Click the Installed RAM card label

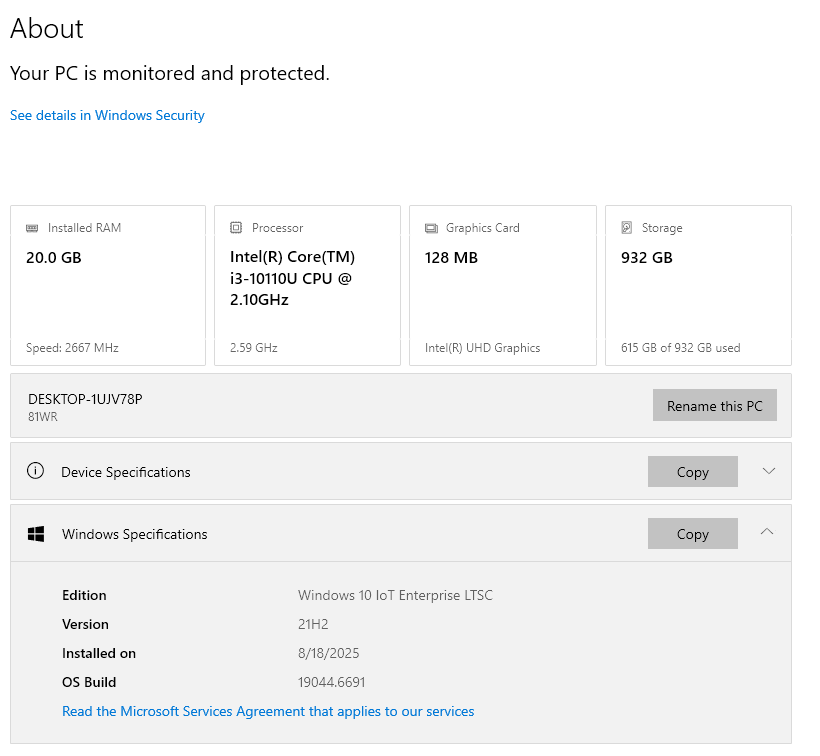[x=84, y=228]
